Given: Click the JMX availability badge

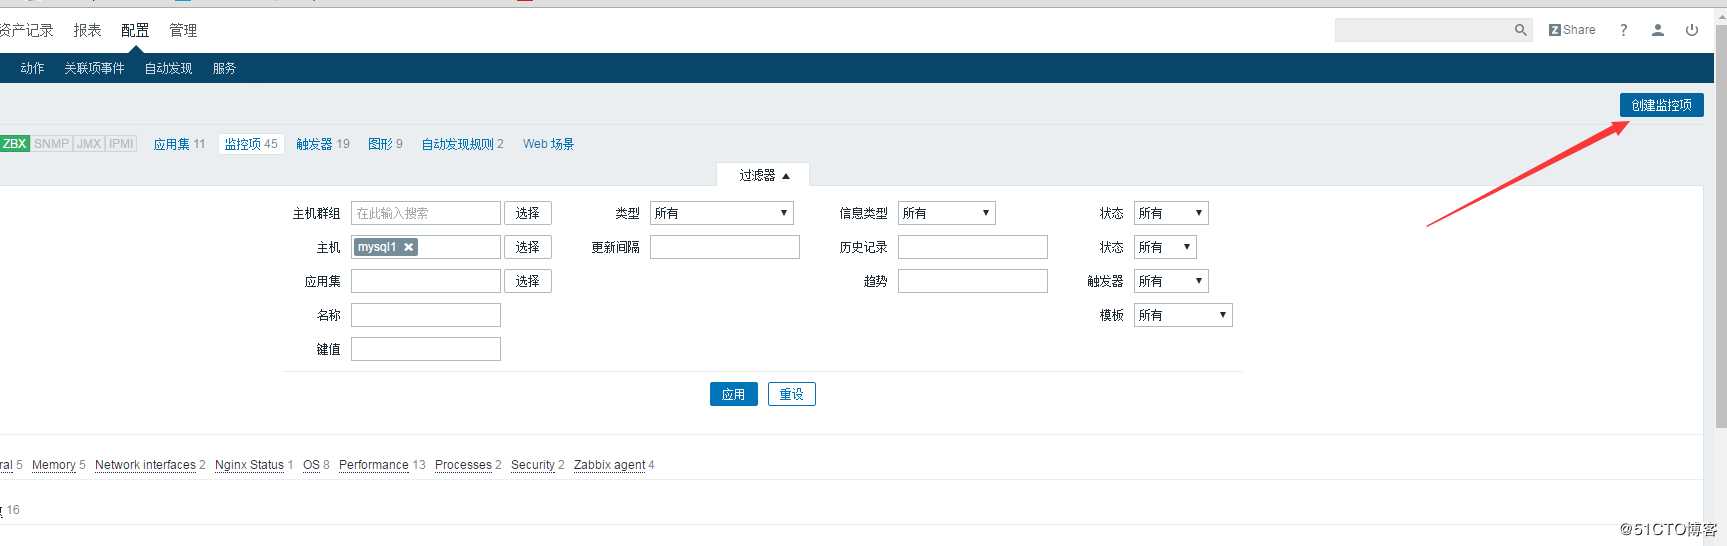Looking at the screenshot, I should [89, 144].
